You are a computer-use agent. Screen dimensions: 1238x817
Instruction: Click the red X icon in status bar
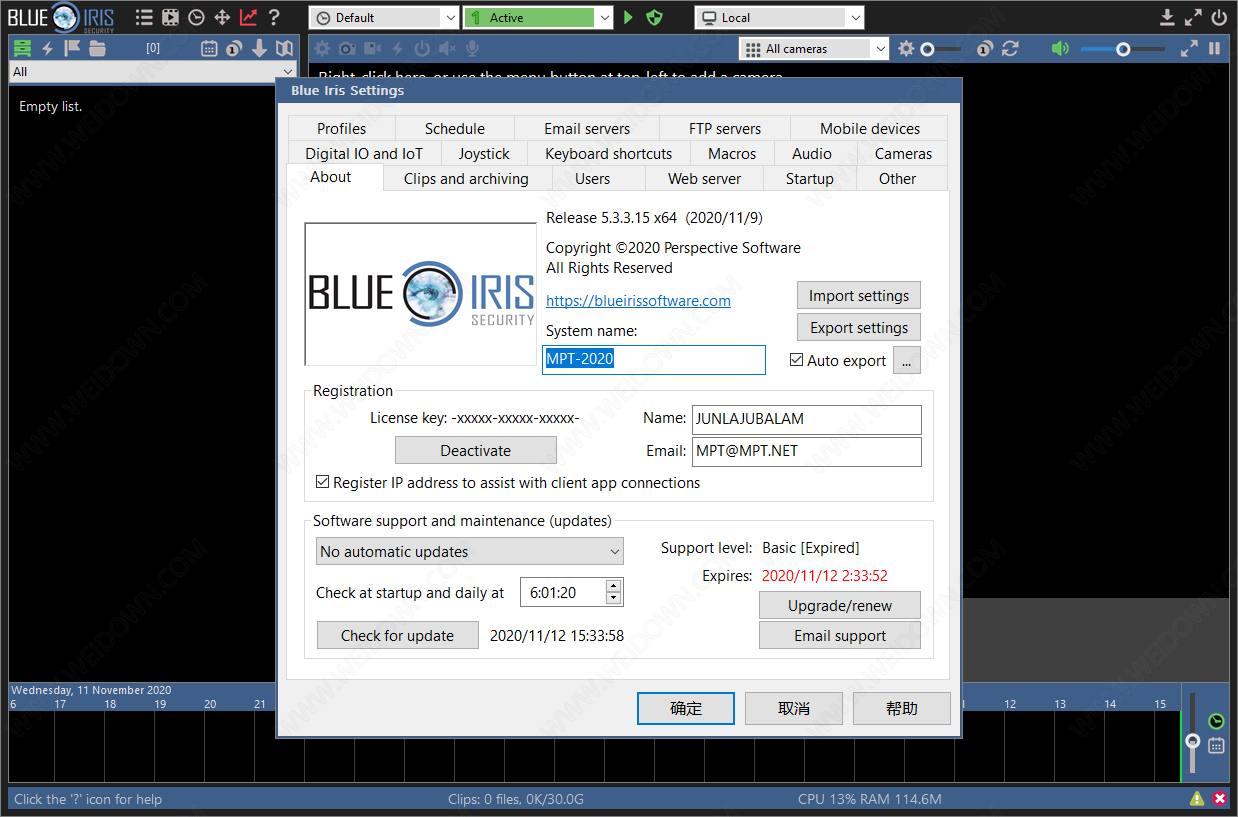coord(1220,798)
